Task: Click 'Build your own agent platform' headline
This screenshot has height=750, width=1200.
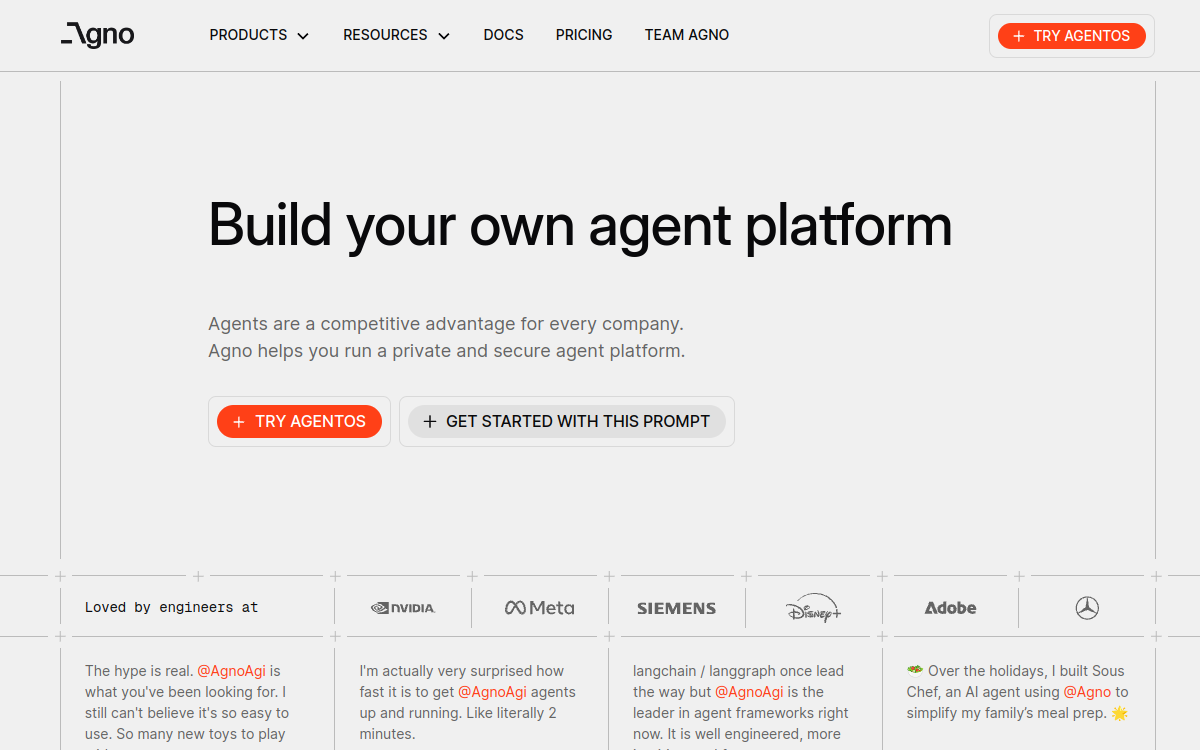Action: point(580,224)
